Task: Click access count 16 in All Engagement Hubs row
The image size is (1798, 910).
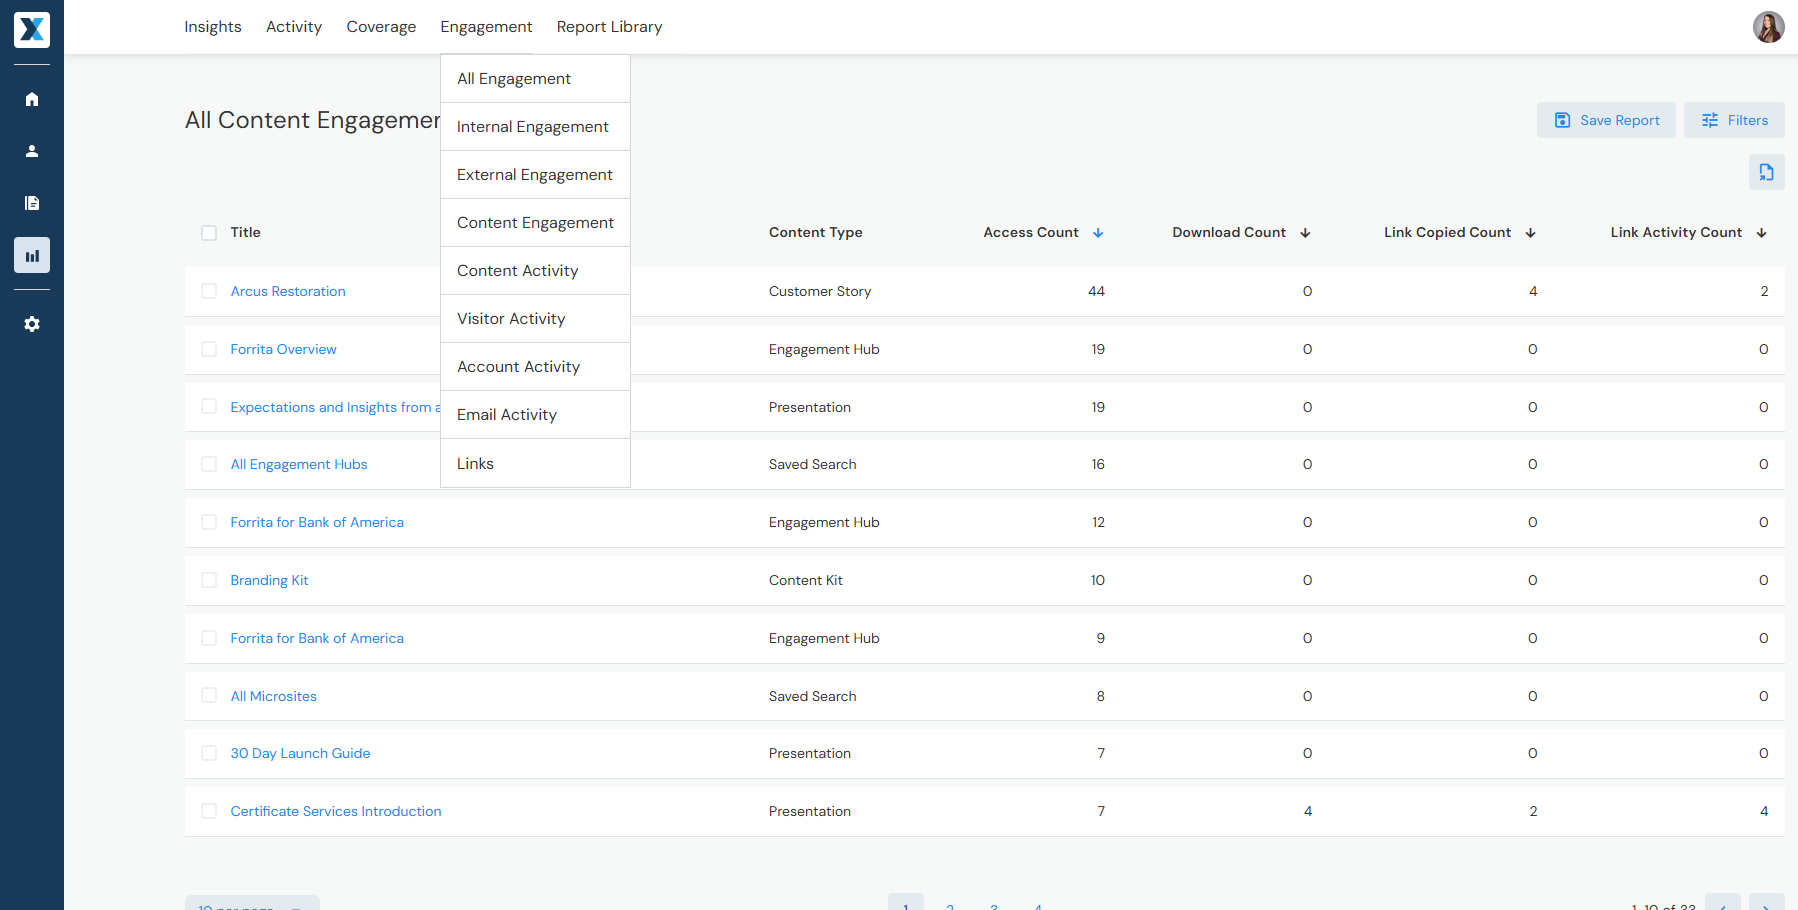Action: pyautogui.click(x=1098, y=464)
